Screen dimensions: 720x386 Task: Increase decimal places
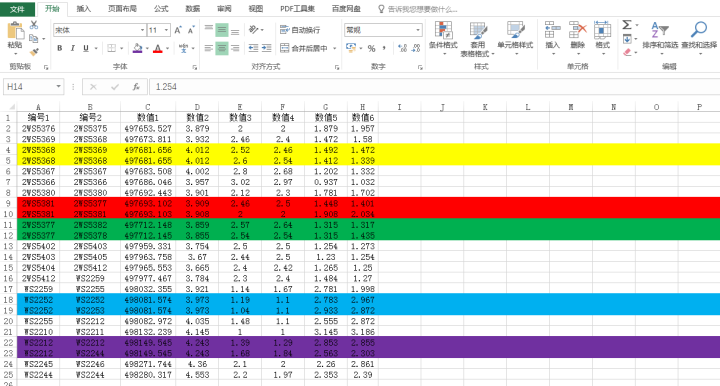(402, 48)
